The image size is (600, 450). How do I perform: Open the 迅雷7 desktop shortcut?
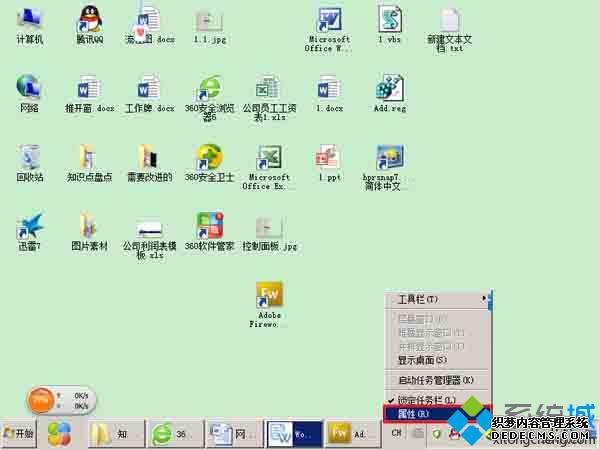pyautogui.click(x=30, y=227)
